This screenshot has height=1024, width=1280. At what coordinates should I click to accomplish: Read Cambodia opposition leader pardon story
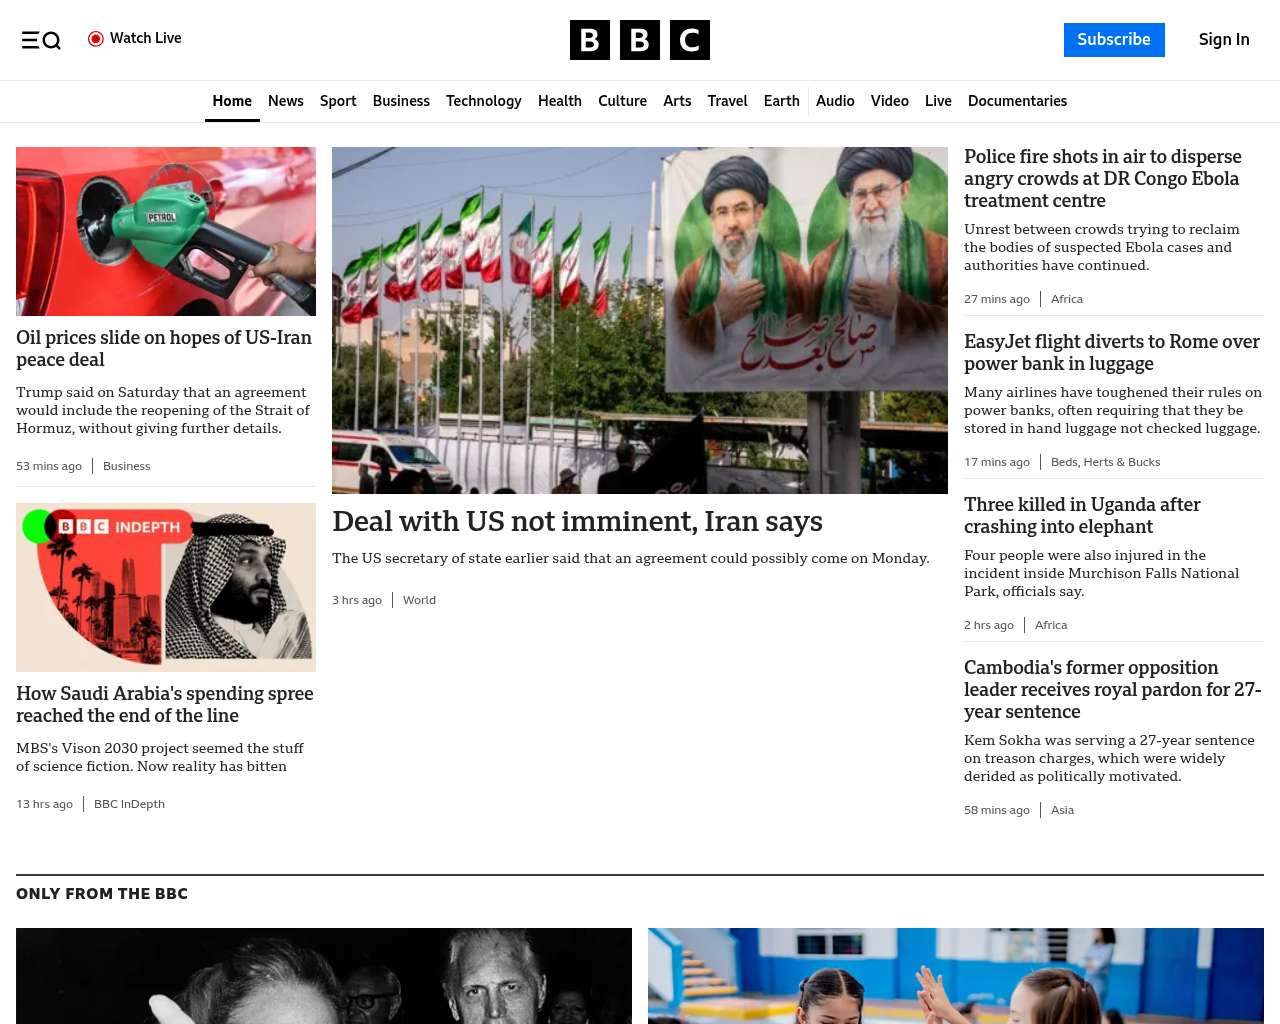point(1113,690)
